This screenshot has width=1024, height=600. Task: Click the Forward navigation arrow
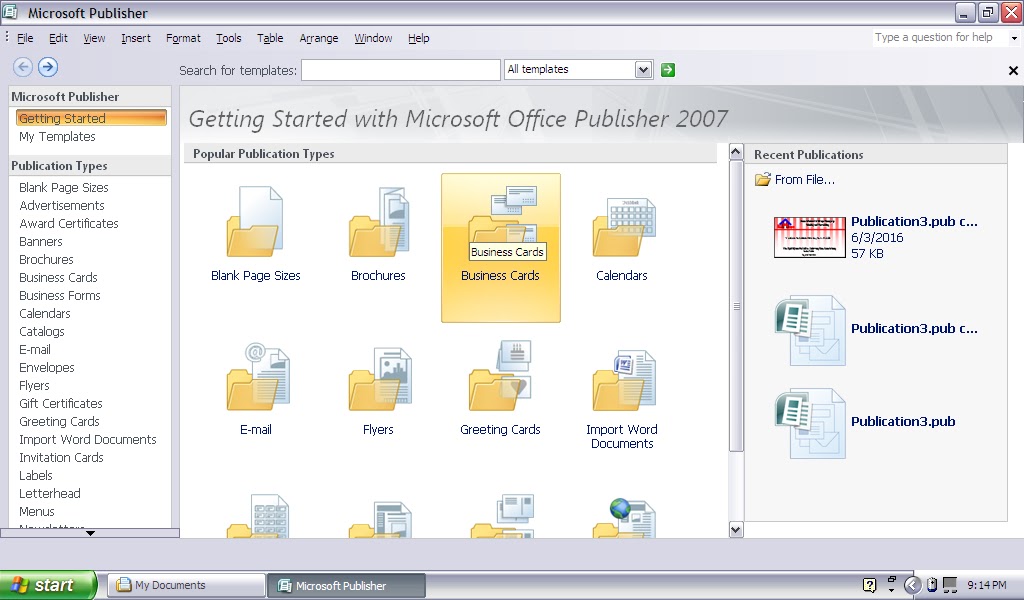click(48, 67)
